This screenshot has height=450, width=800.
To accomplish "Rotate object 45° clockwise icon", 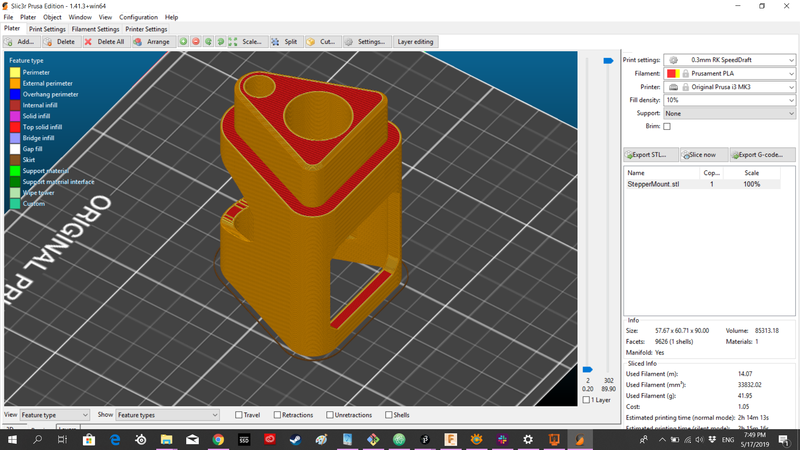I will point(221,42).
